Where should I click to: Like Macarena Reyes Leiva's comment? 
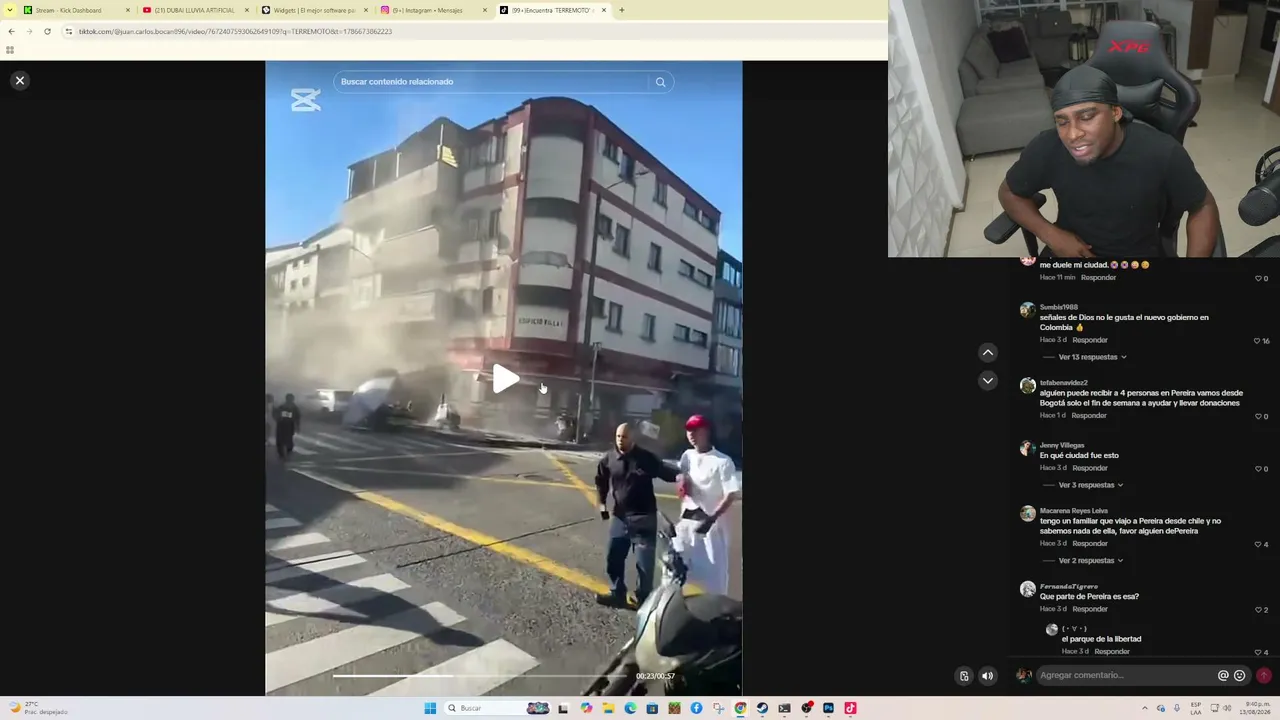click(x=1259, y=545)
